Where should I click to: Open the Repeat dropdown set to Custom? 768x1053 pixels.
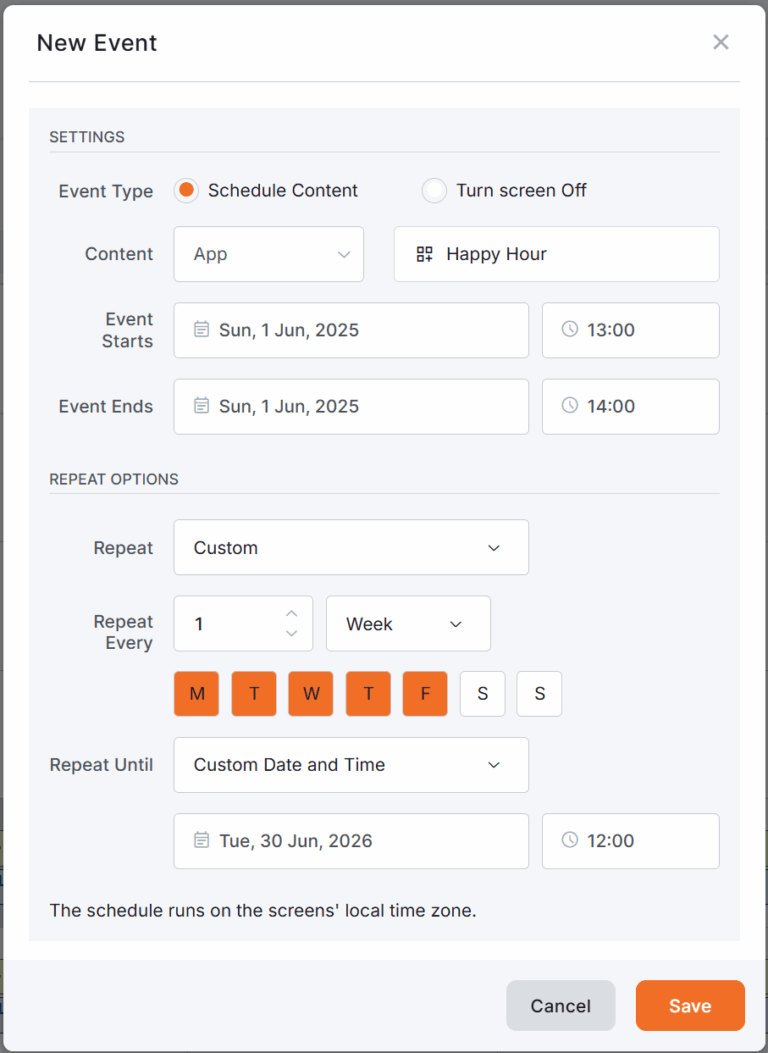(x=351, y=547)
